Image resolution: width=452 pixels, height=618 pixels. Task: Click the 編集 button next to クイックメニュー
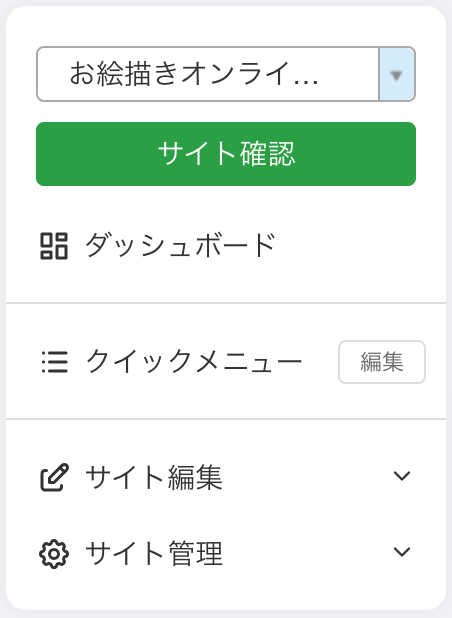point(382,362)
